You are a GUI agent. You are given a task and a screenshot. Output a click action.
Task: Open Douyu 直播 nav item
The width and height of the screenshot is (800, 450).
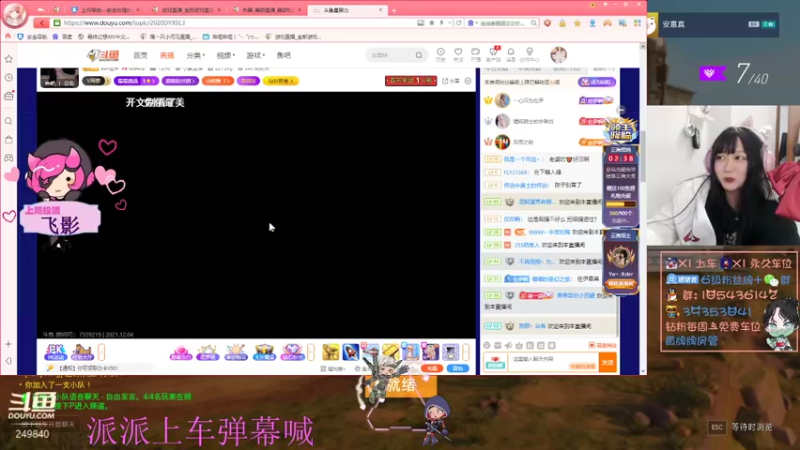pos(167,55)
